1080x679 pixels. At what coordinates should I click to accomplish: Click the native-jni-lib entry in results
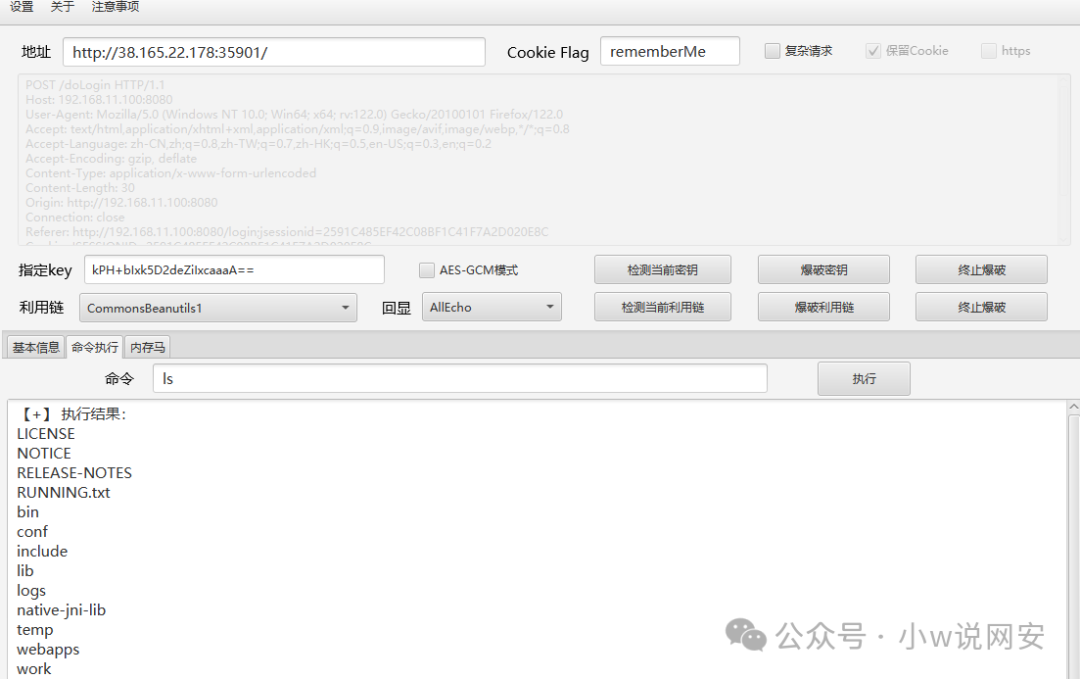[61, 610]
